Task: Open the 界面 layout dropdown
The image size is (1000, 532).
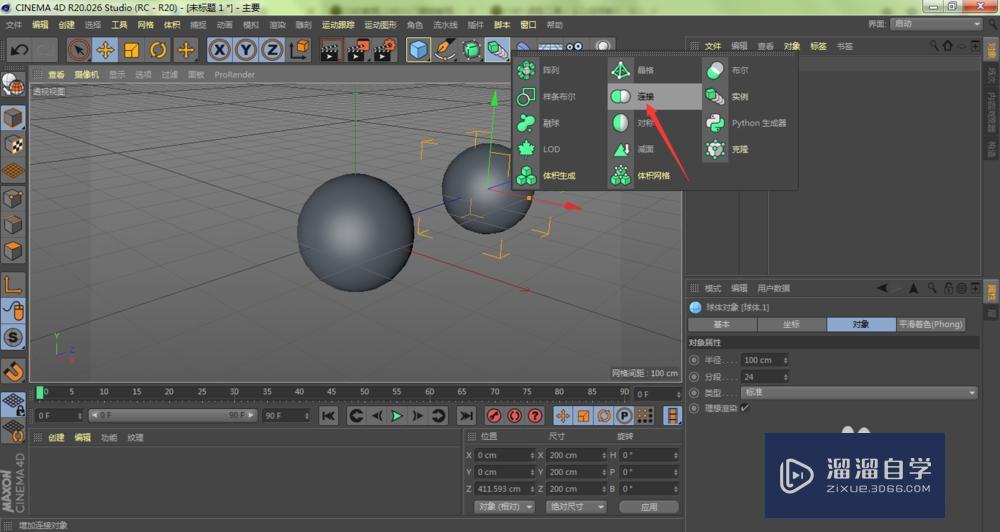Action: pos(936,24)
